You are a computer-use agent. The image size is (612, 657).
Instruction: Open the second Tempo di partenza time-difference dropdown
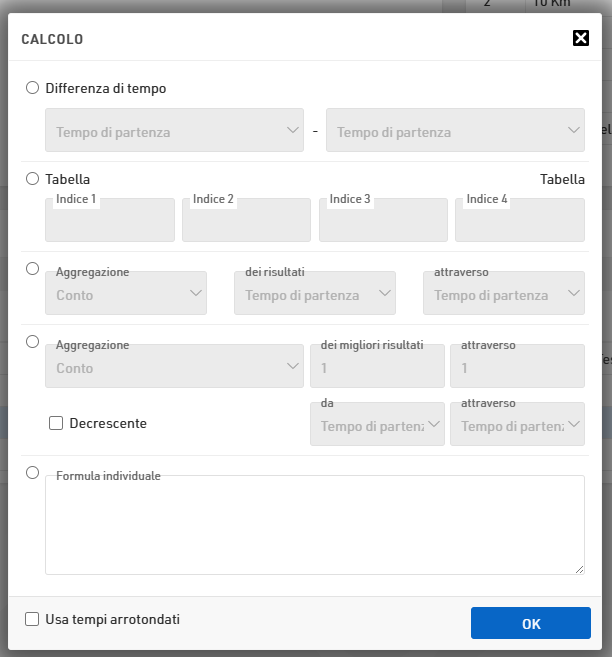click(455, 131)
